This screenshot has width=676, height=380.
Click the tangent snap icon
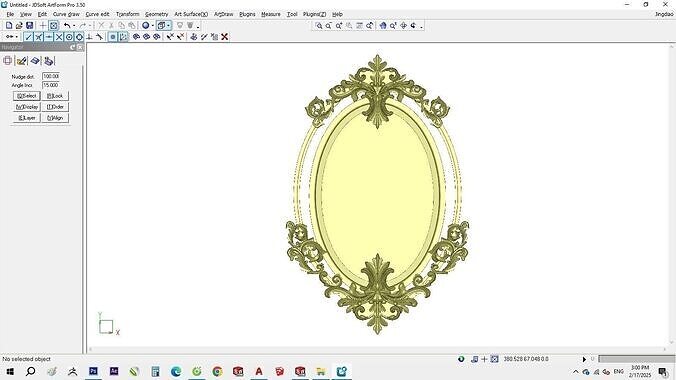point(100,37)
